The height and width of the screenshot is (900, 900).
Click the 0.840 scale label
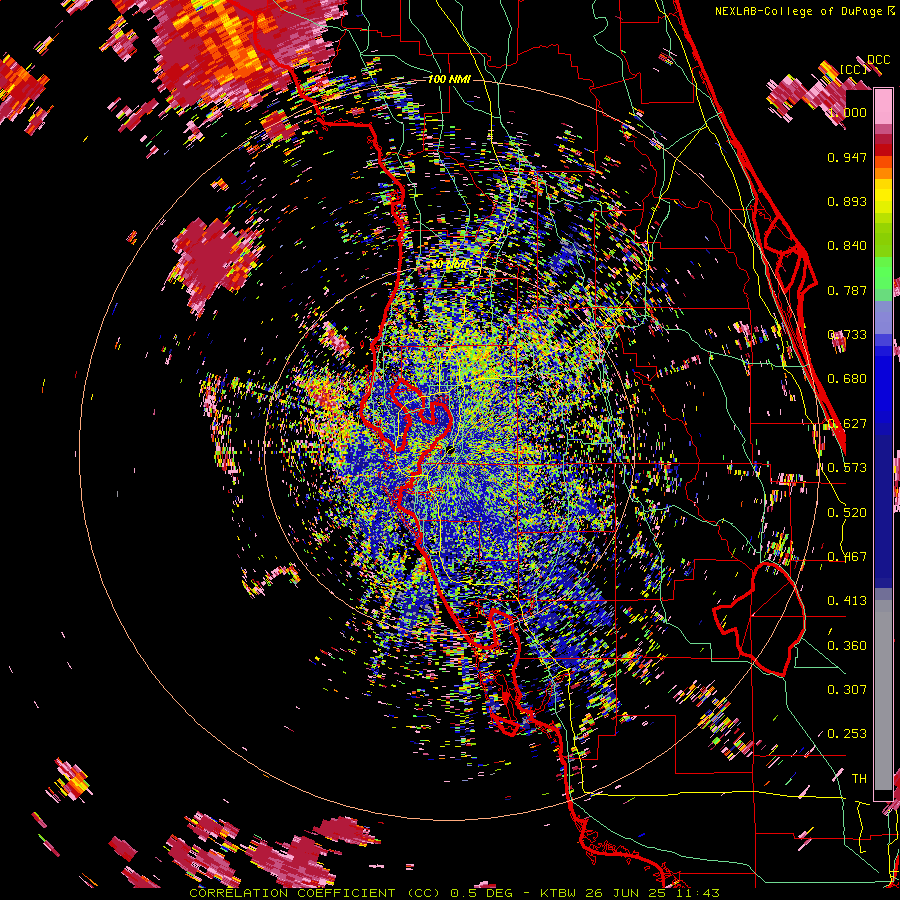coord(847,246)
